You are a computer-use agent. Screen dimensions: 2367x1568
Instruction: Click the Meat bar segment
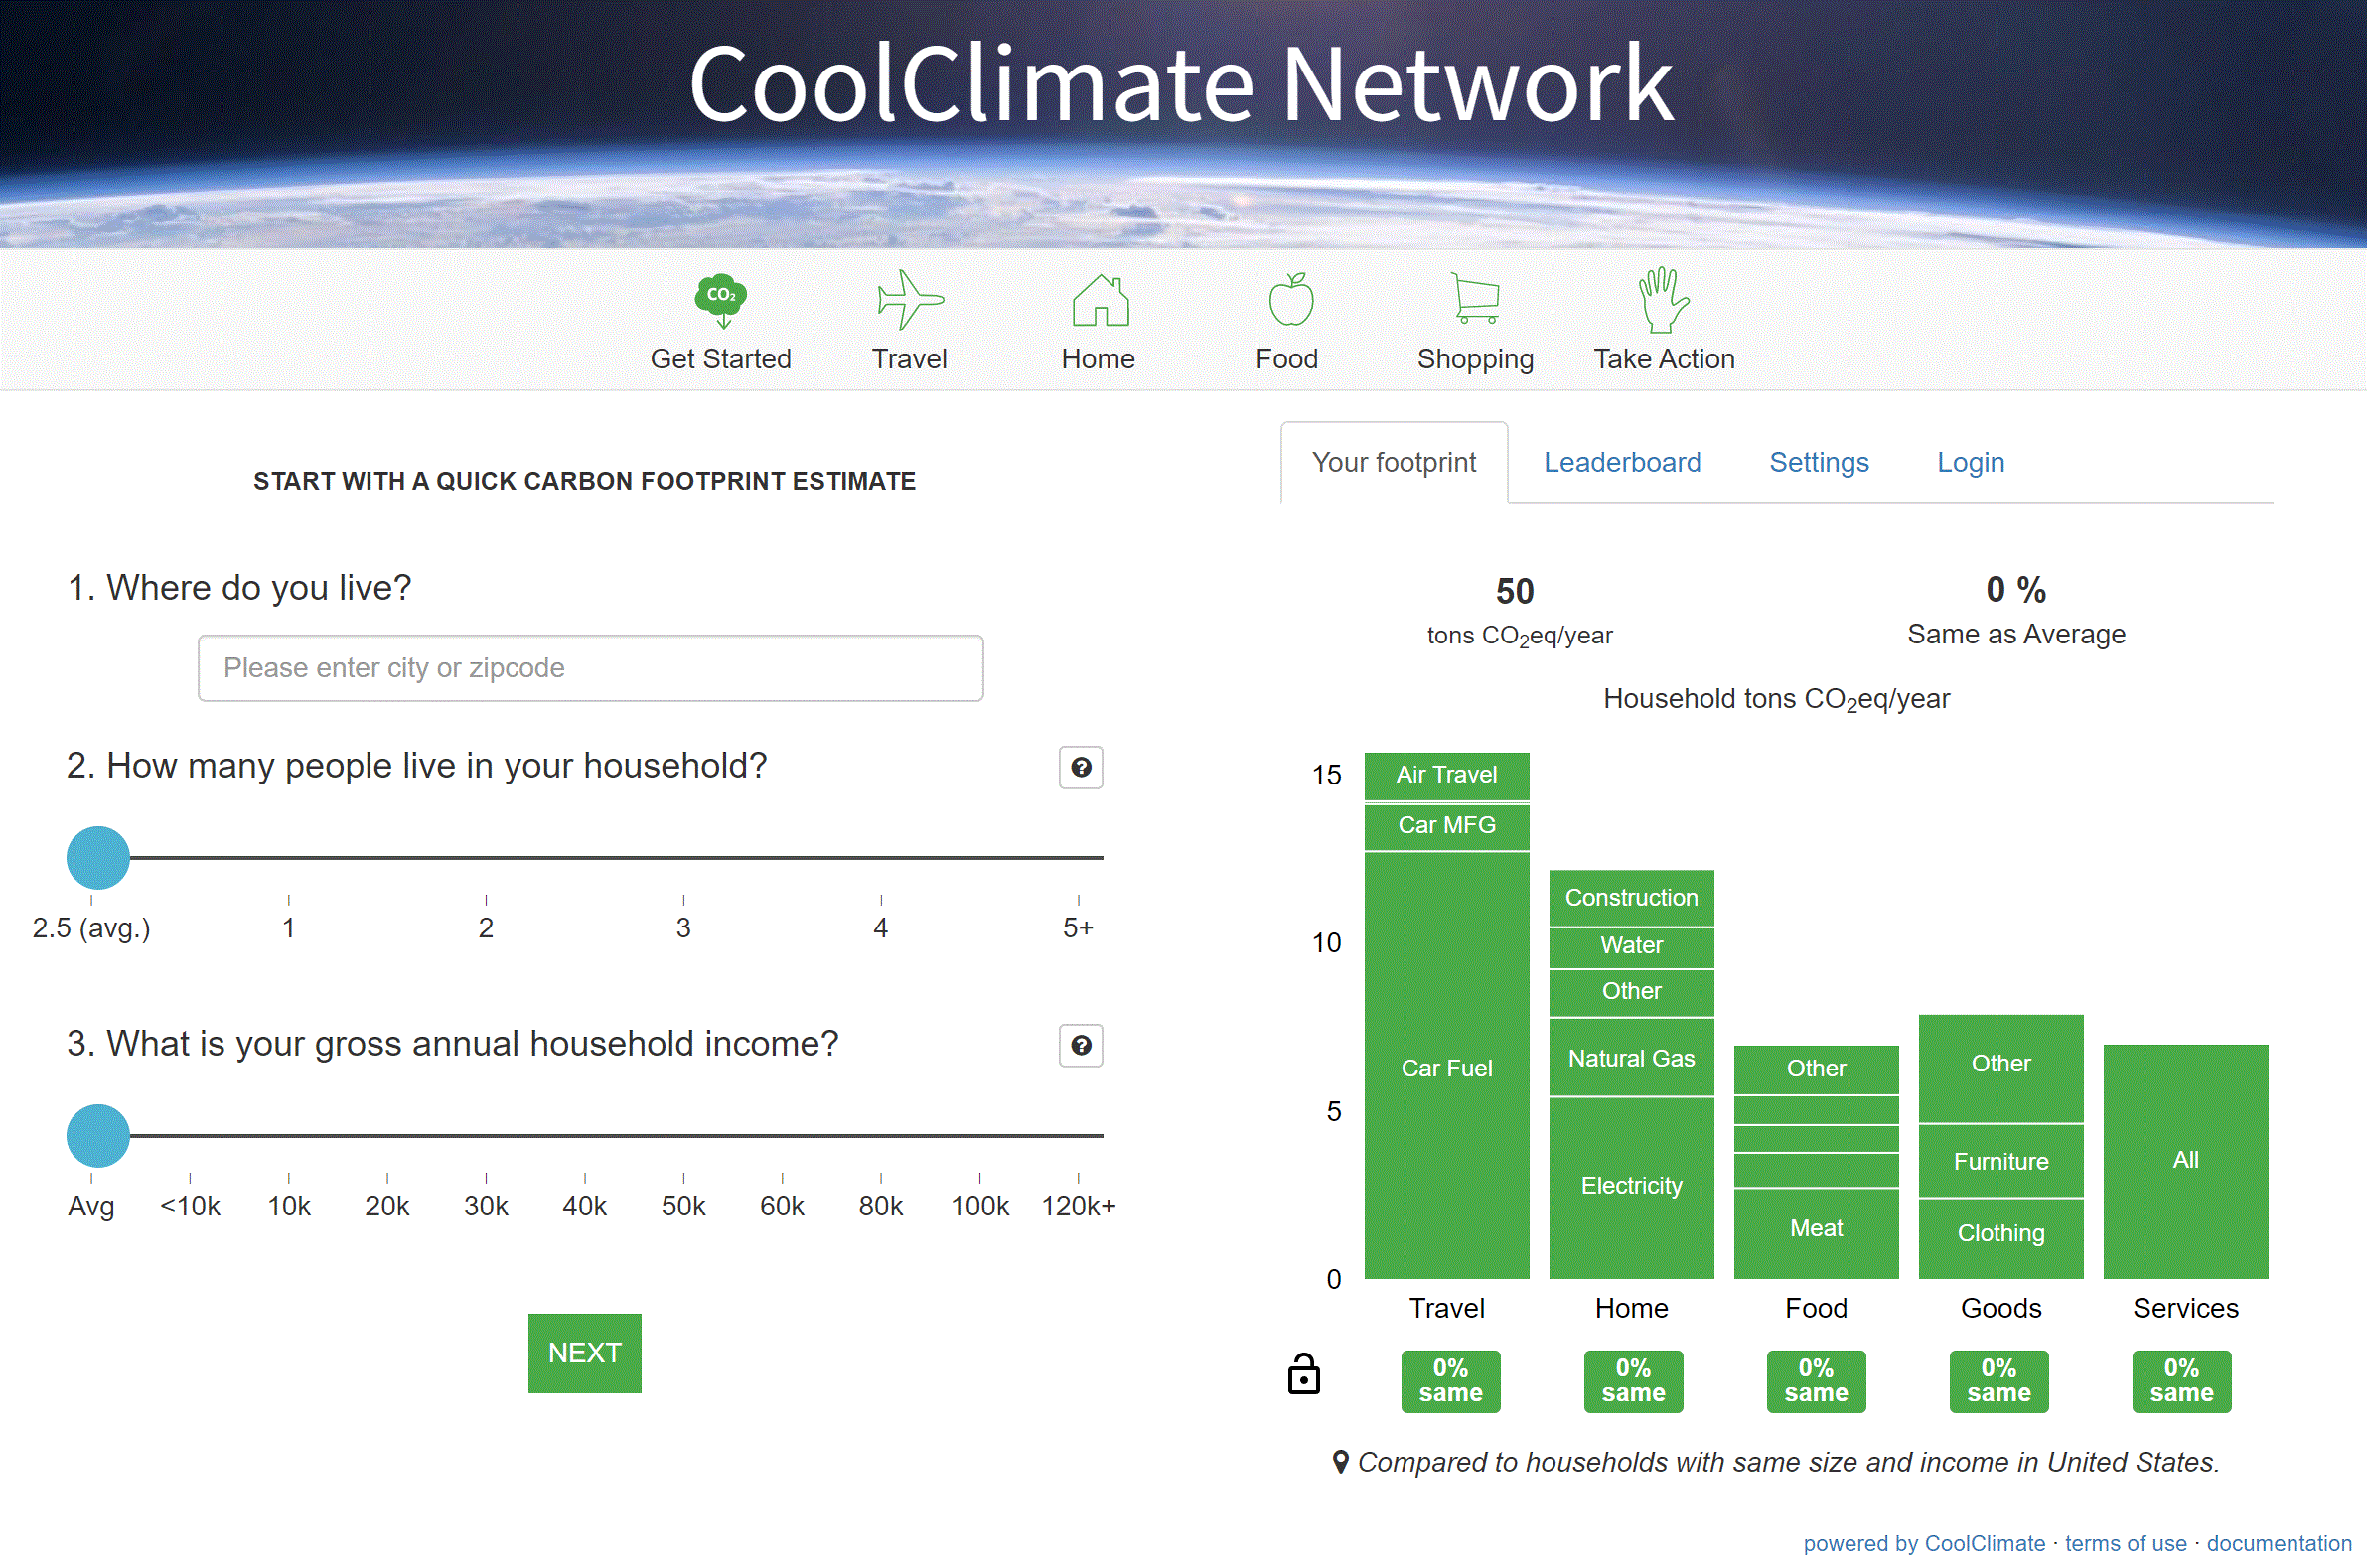tap(1816, 1234)
